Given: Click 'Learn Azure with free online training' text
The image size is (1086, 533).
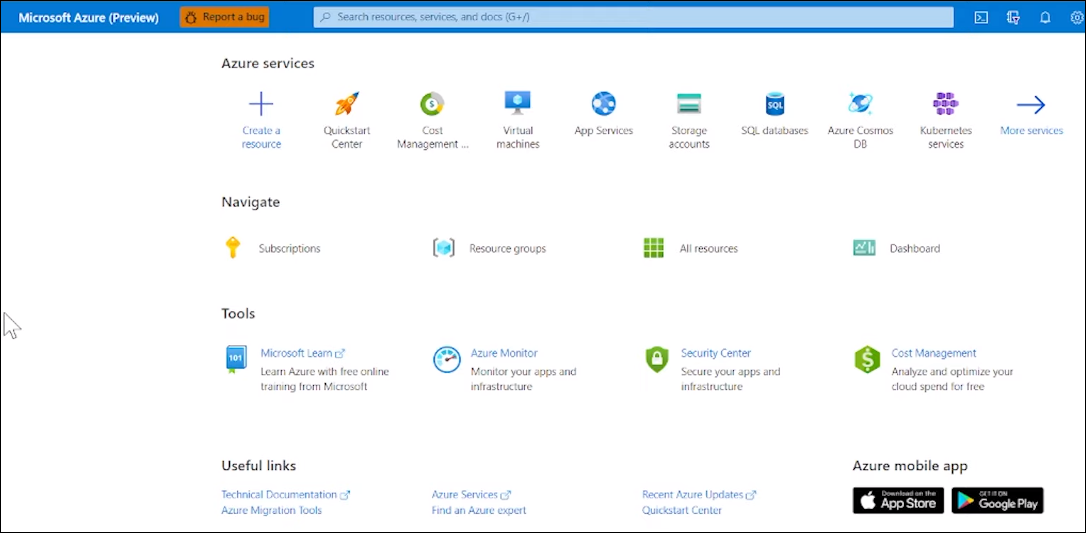Looking at the screenshot, I should (x=325, y=379).
